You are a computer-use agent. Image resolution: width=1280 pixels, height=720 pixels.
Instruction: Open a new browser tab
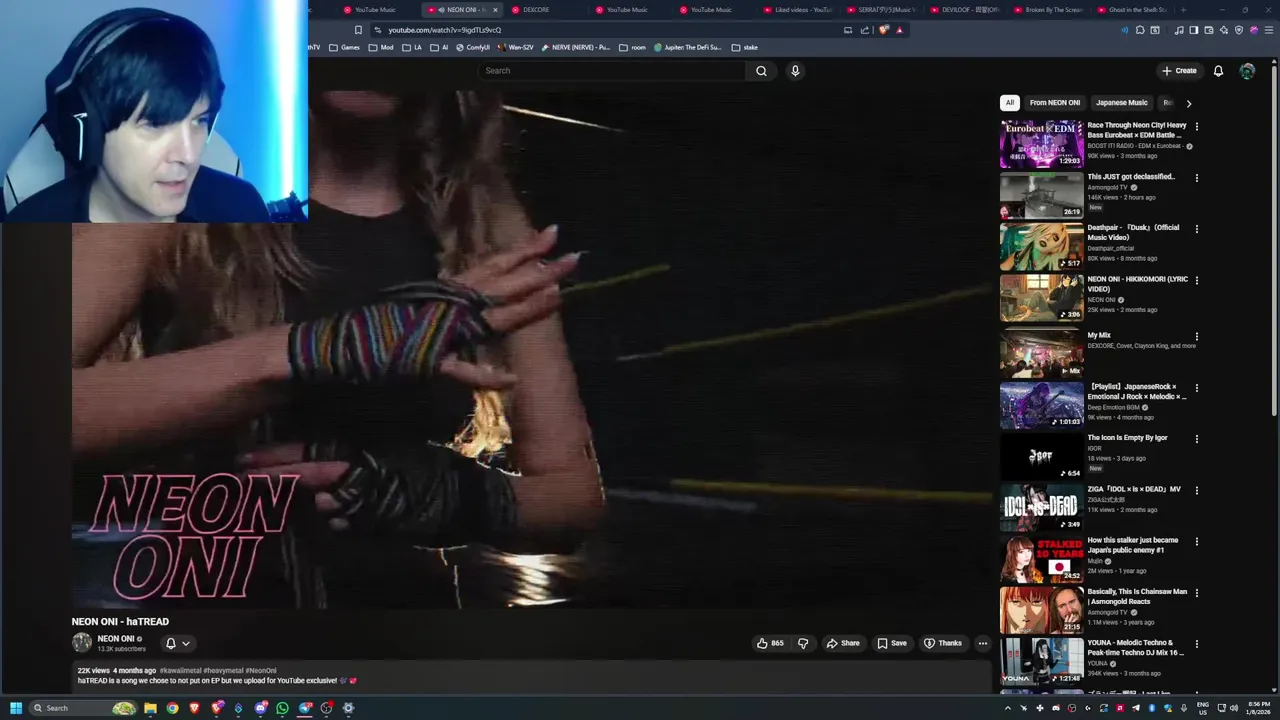1183,10
